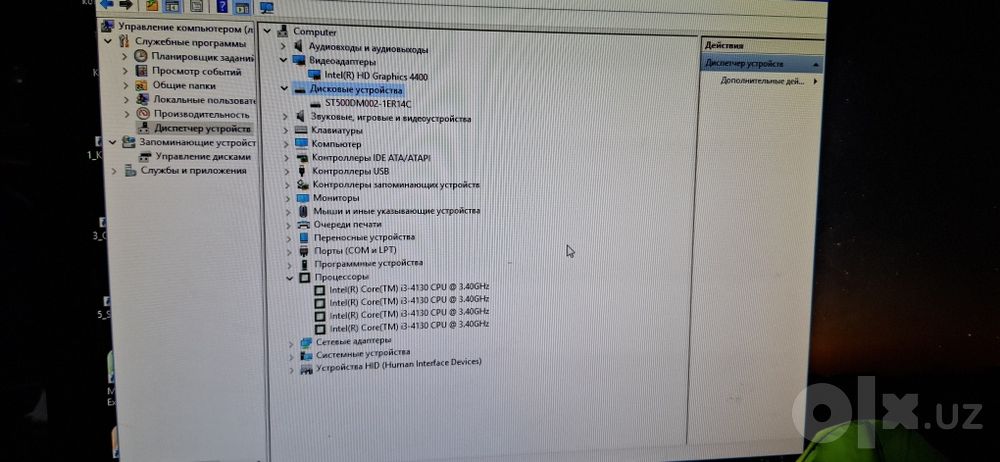Viewport: 1000px width, 462px height.
Task: Select the last Intel(R) Core(TM) i3-4130 entry
Action: coord(409,326)
